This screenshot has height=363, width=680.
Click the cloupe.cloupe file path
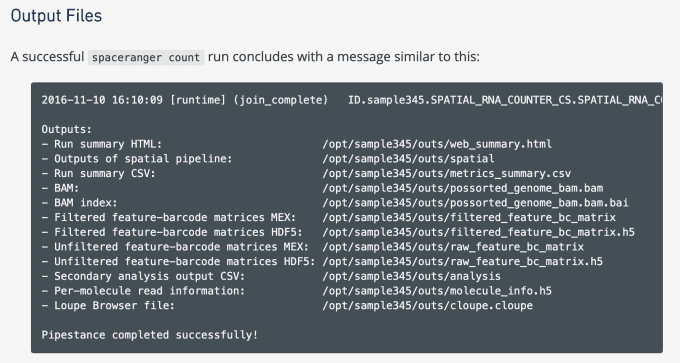(428, 306)
